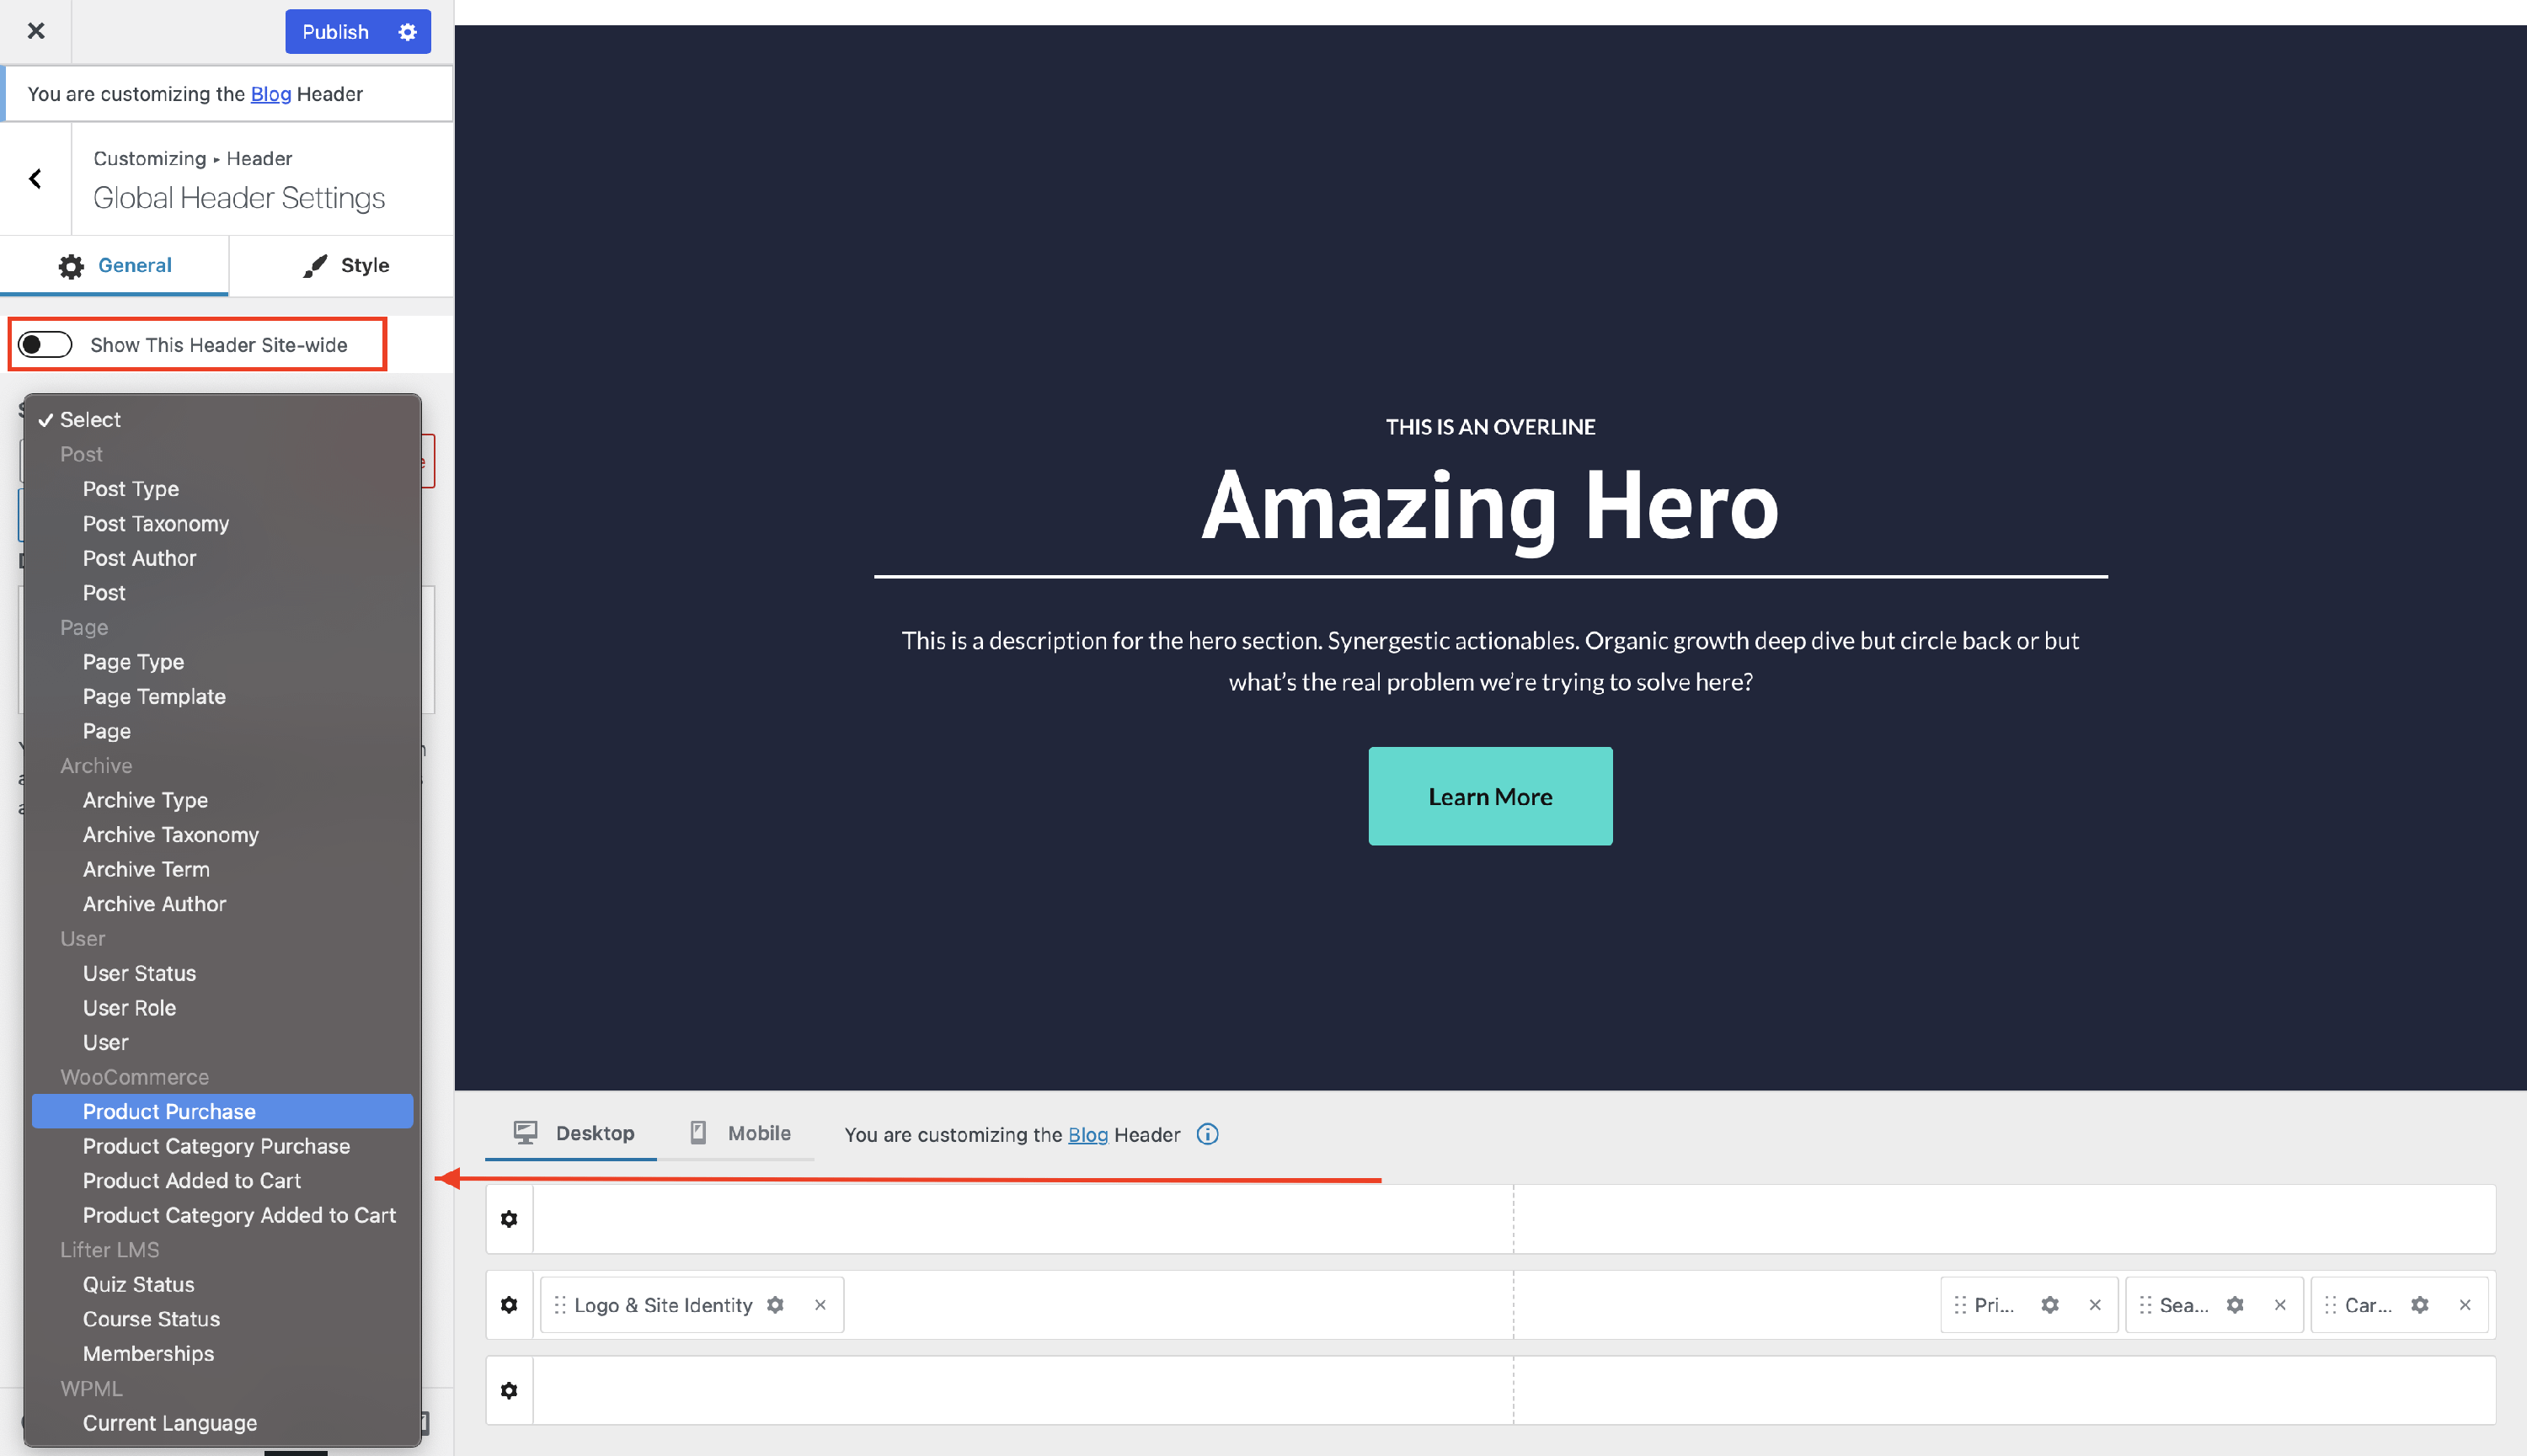The height and width of the screenshot is (1456, 2527).
Task: Click the Publish button
Action: click(335, 32)
